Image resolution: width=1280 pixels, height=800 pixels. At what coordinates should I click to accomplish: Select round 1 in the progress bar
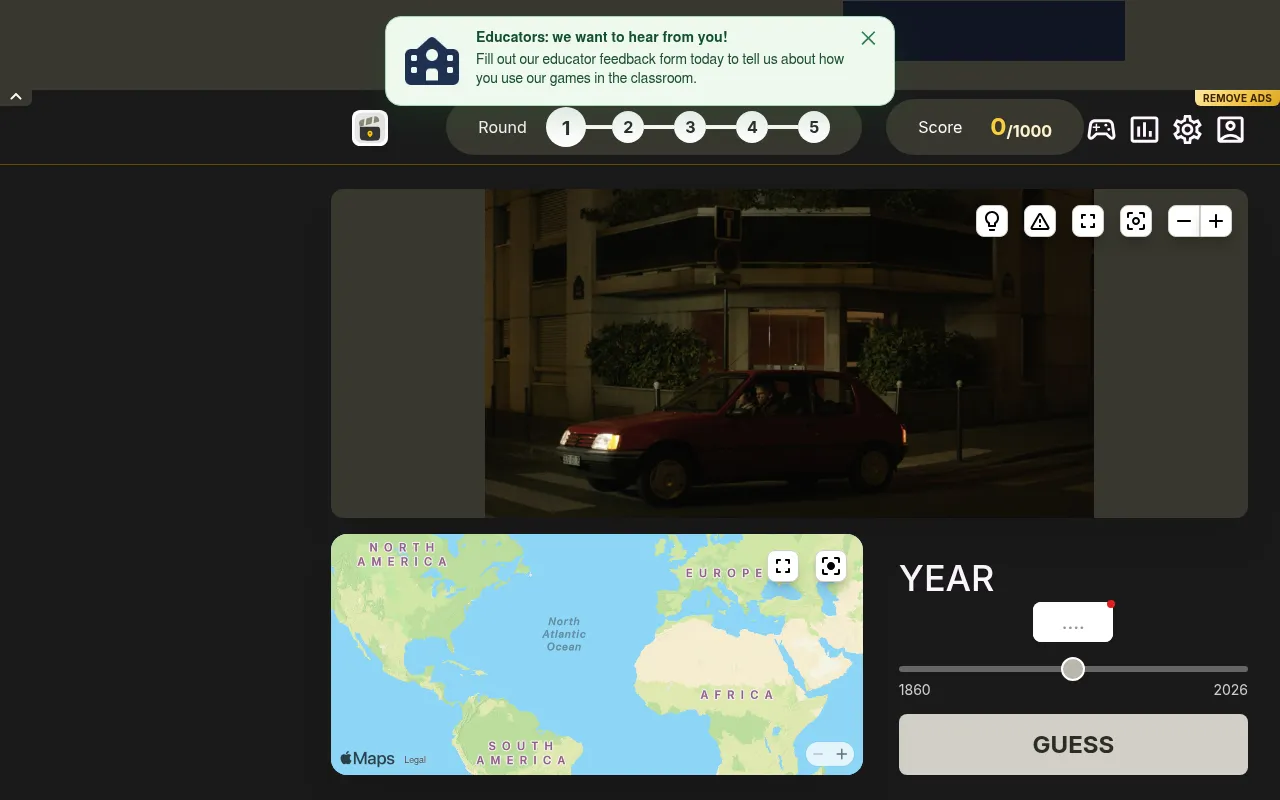pyautogui.click(x=566, y=127)
